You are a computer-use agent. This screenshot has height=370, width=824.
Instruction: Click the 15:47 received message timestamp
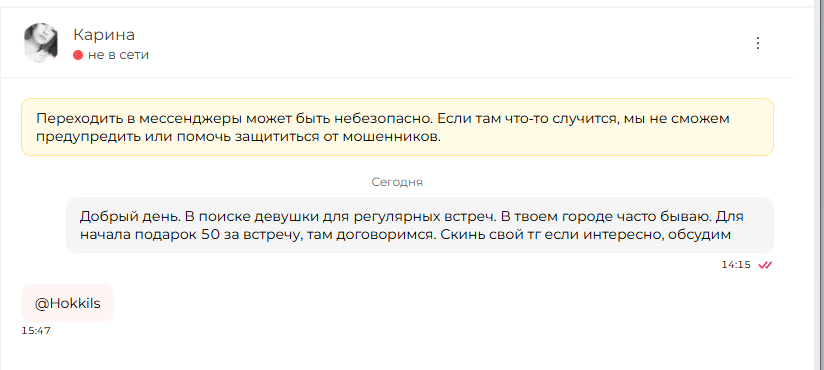point(36,331)
